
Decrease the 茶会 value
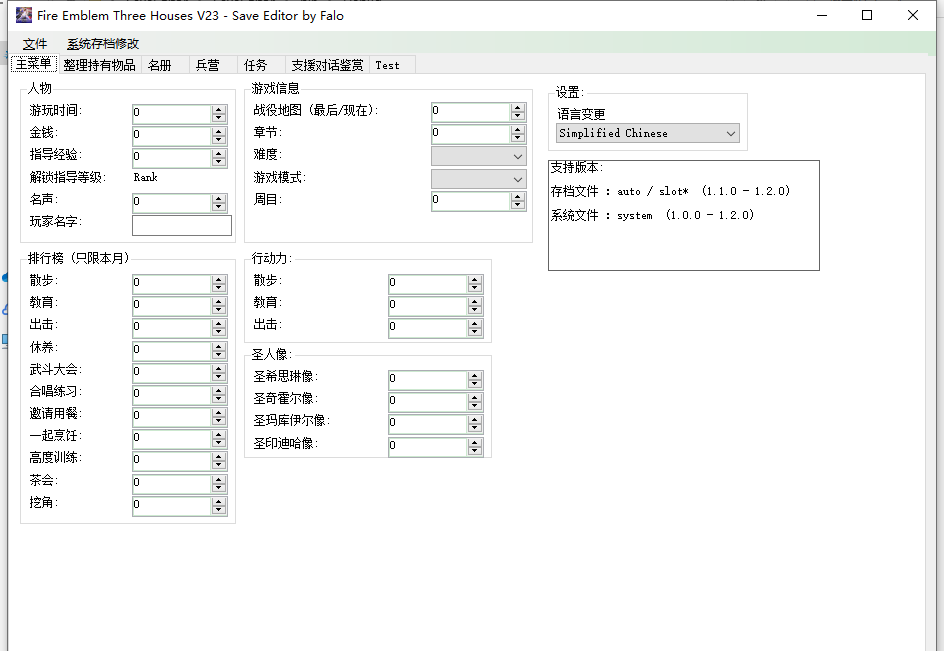(x=219, y=487)
